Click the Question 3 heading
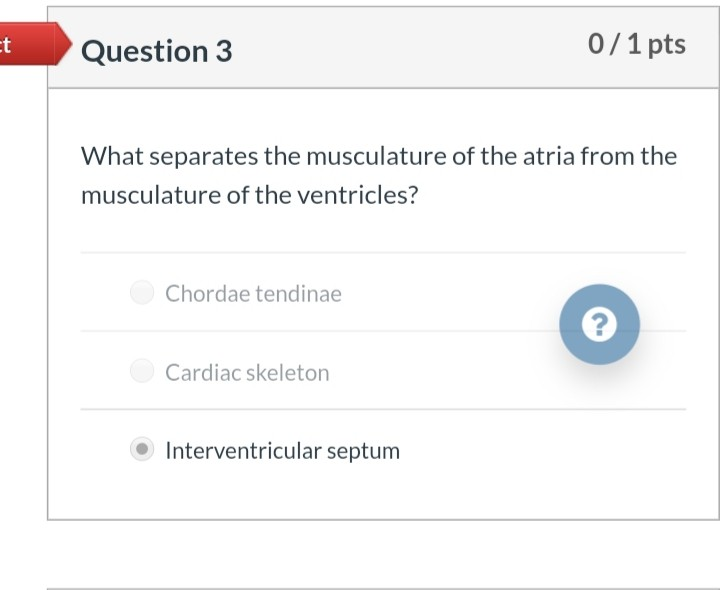The height and width of the screenshot is (590, 720). pos(157,51)
